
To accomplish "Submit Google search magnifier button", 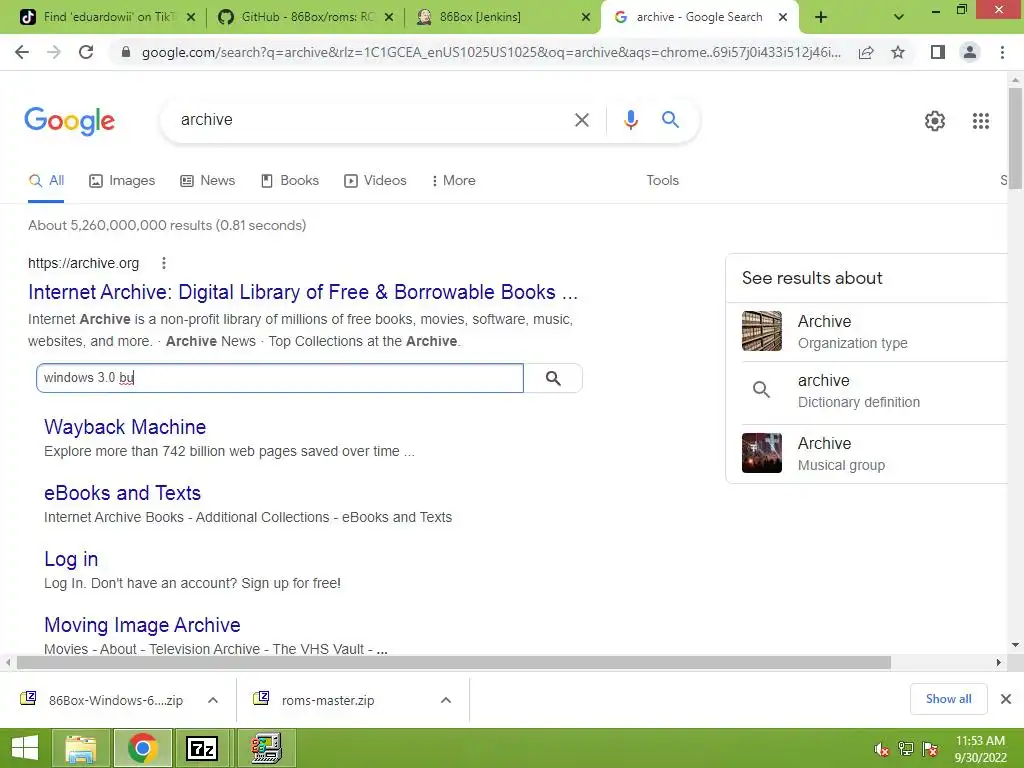I will point(670,120).
